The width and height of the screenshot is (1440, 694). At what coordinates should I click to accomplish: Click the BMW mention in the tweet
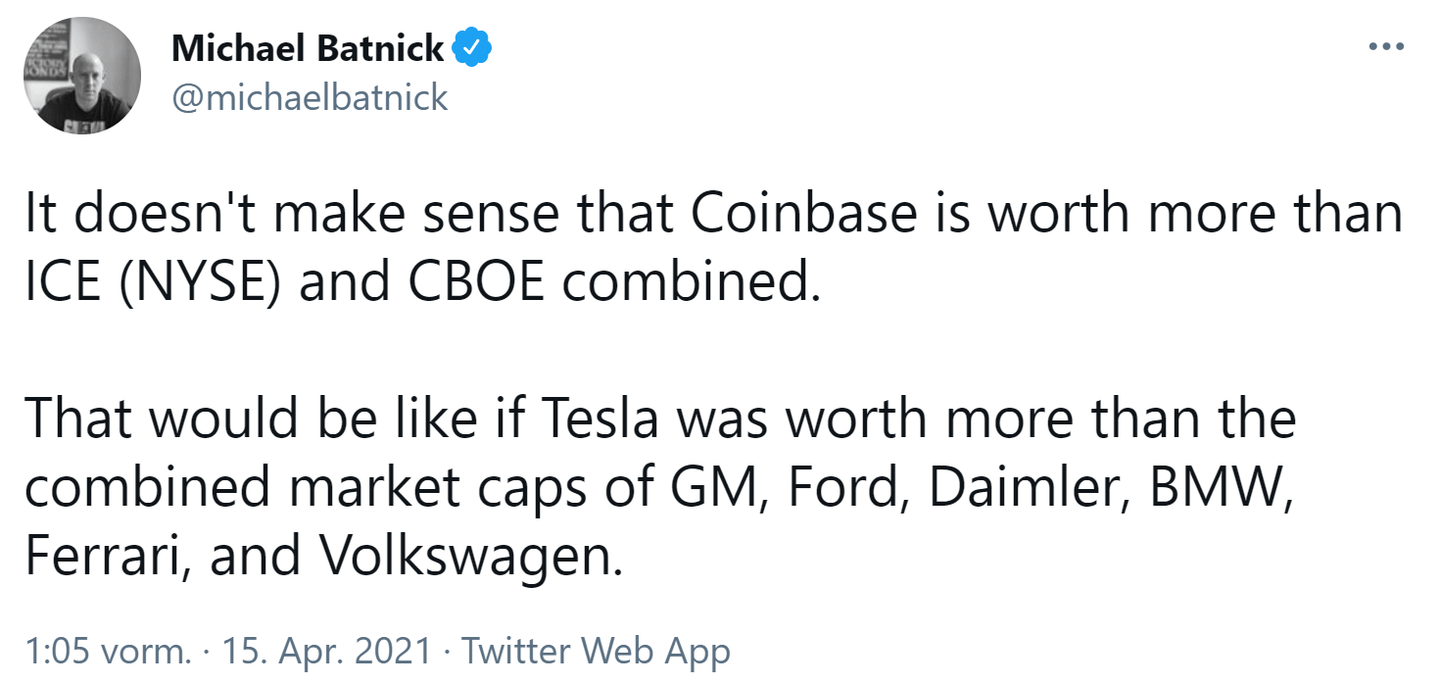pyautogui.click(x=1212, y=489)
